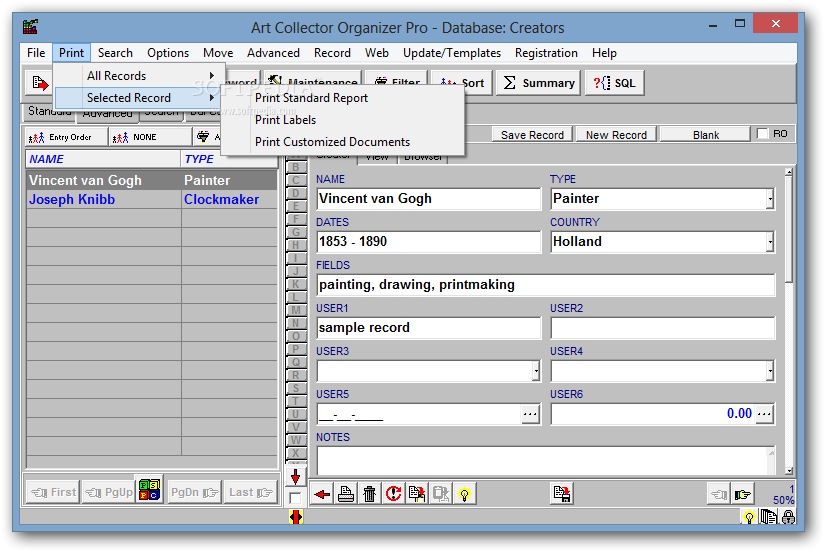825x552 pixels.
Task: Open the Summary sigma toolbar button
Action: 539,83
